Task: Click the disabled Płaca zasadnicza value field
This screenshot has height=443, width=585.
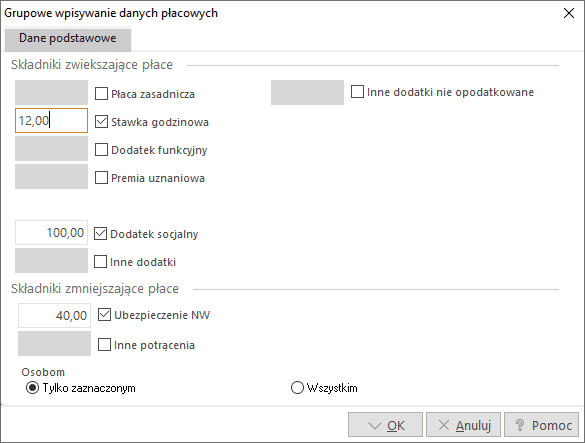Action: pos(51,92)
